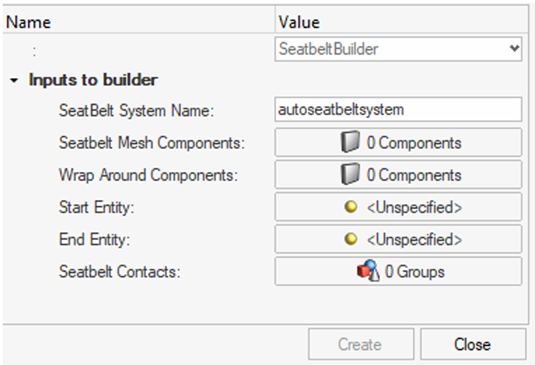
Task: Click the component cube icon for Seatbelt Mesh Components
Action: click(x=350, y=142)
